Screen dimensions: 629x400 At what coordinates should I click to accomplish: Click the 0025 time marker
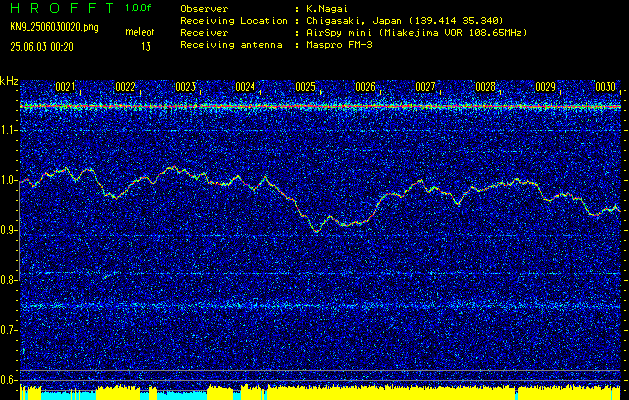click(305, 87)
